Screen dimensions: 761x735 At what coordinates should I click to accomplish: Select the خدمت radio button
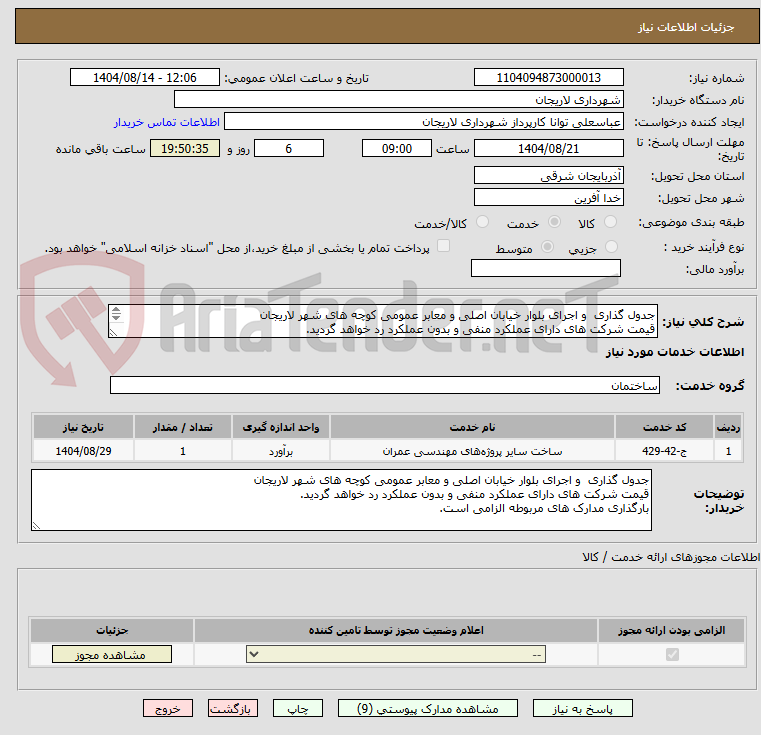(x=554, y=222)
